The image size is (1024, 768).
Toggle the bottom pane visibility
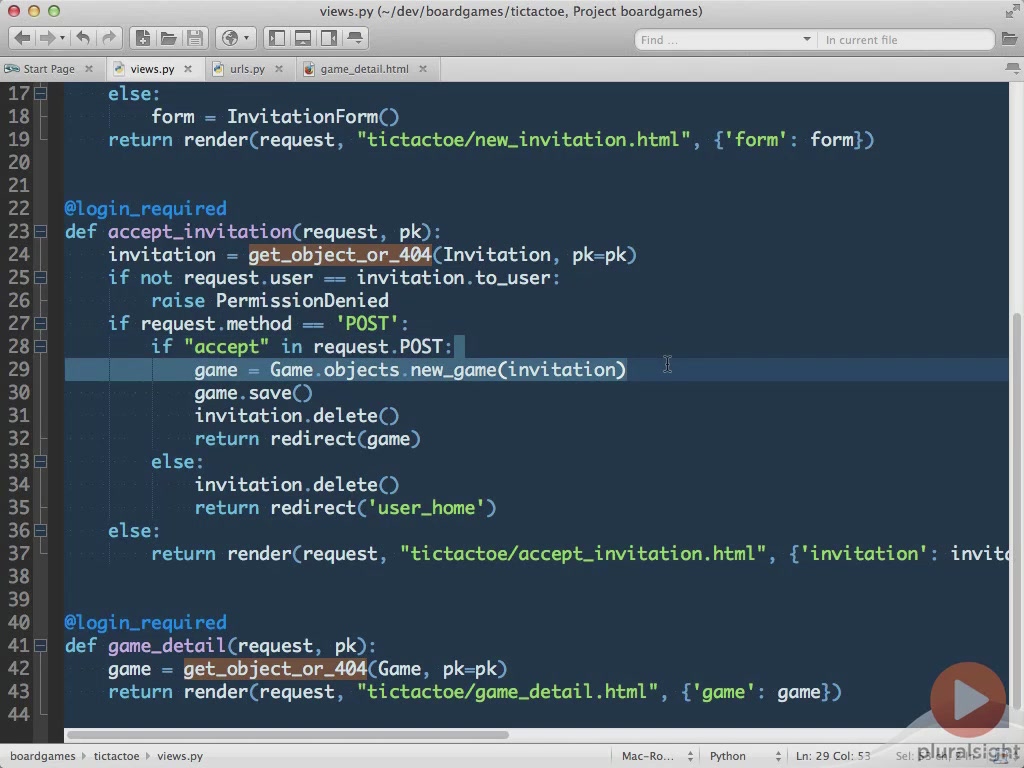[x=303, y=39]
